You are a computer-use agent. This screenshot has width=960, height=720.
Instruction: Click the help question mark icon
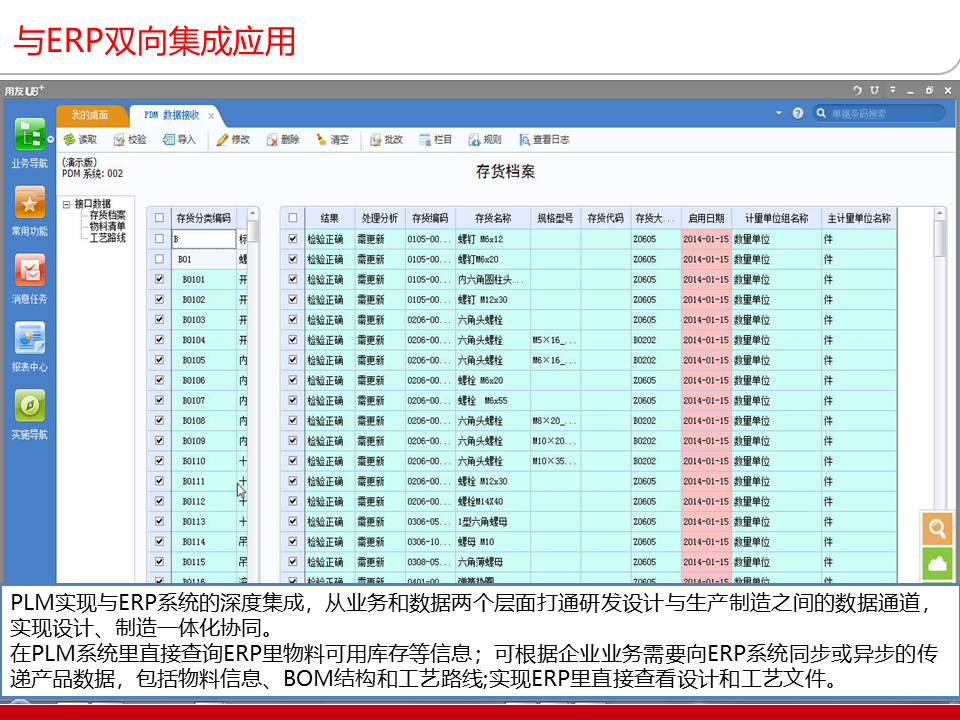pos(798,113)
